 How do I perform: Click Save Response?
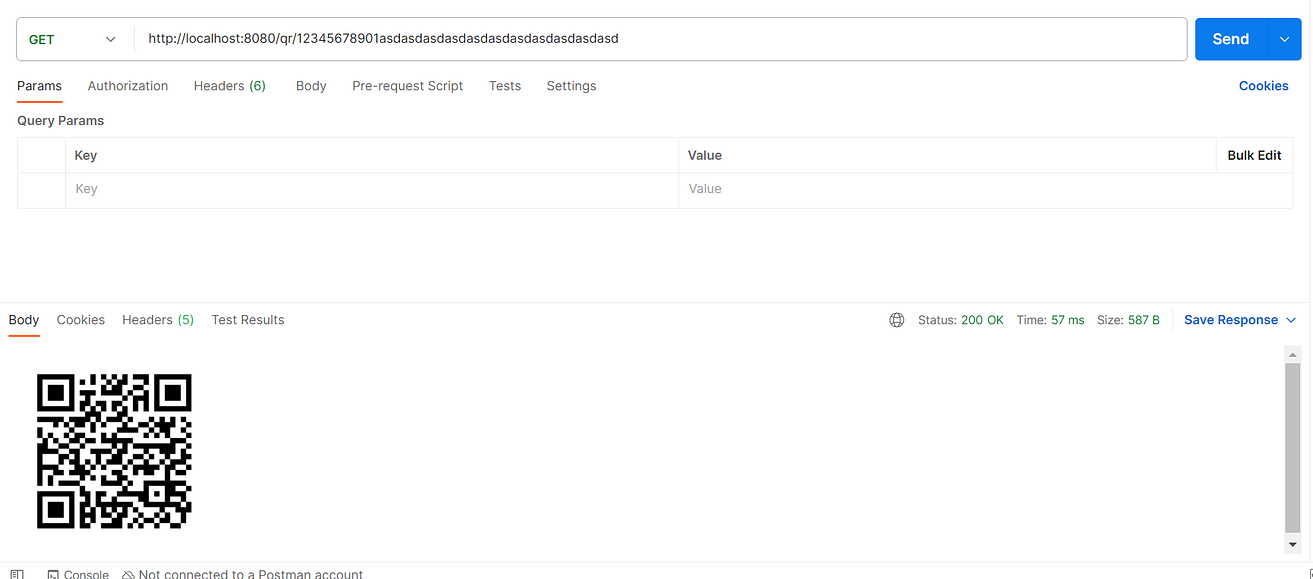coord(1231,320)
